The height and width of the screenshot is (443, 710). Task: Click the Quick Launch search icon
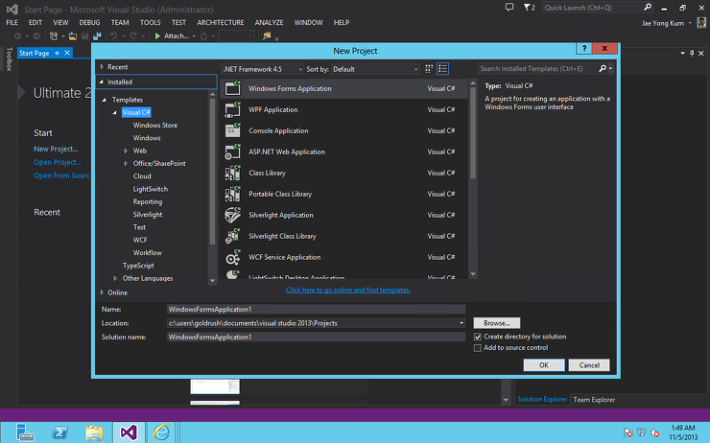648,7
